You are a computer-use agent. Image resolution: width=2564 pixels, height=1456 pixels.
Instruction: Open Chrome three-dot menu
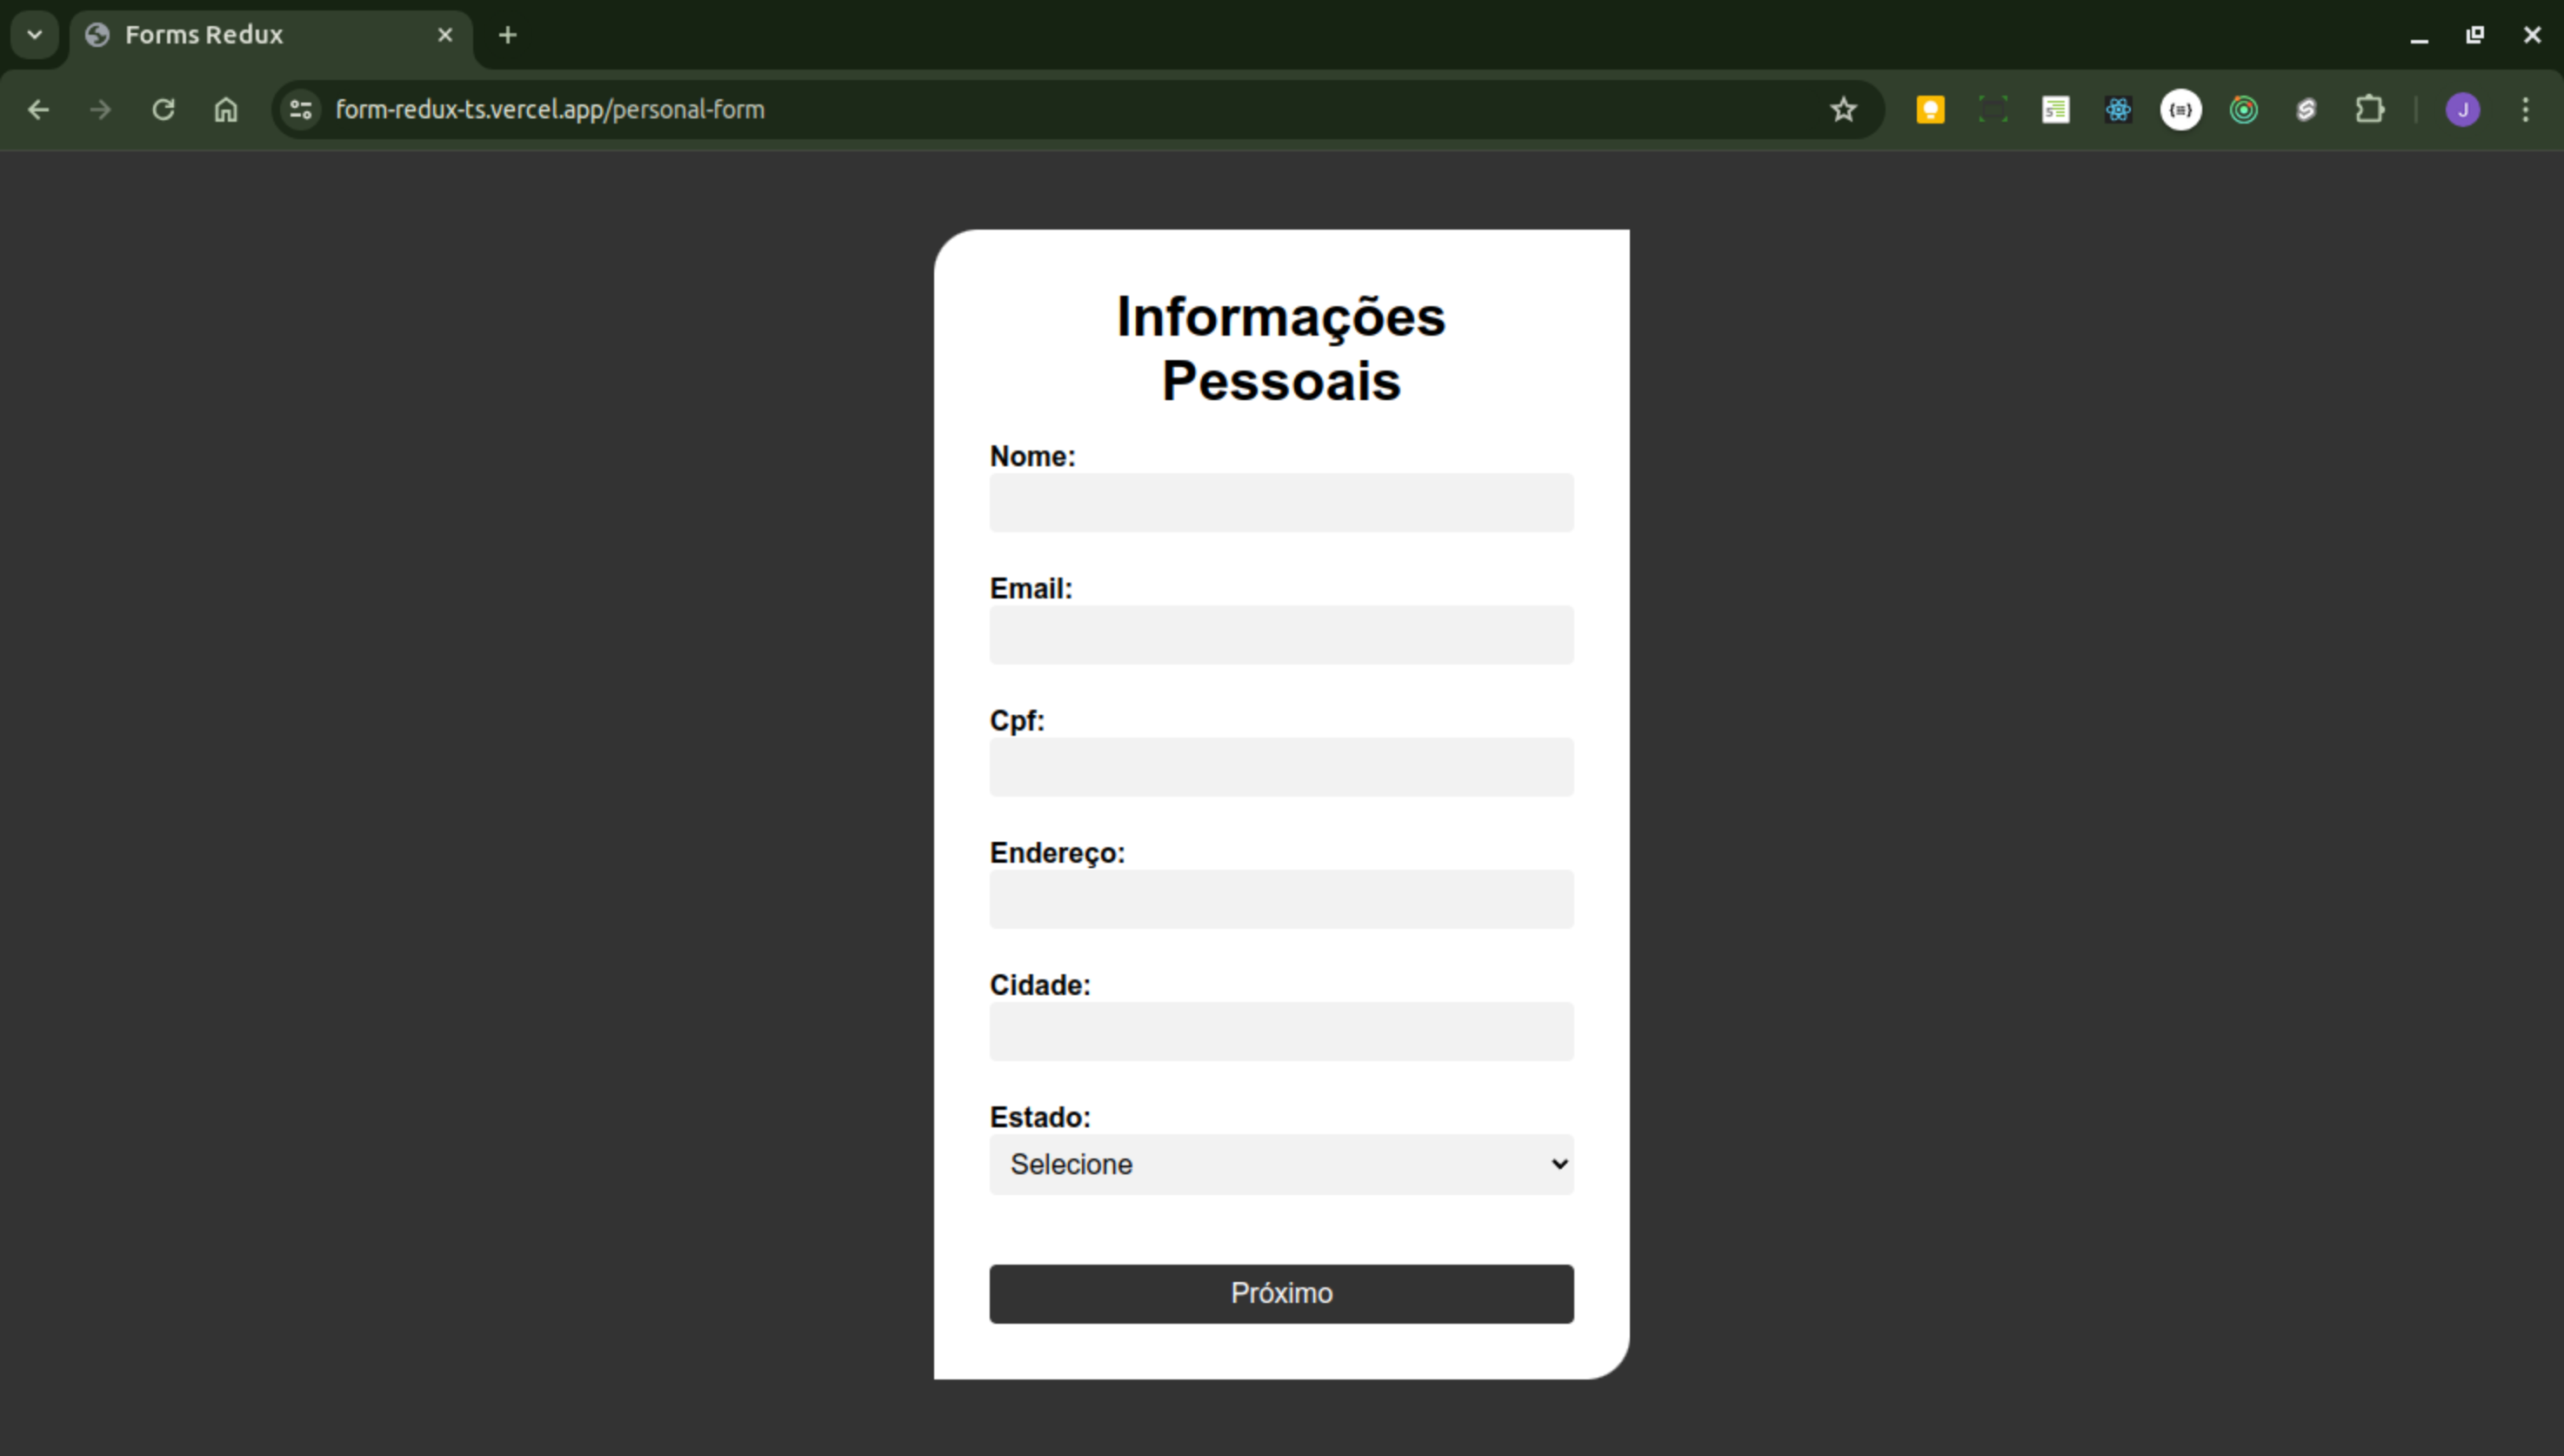(x=2525, y=109)
